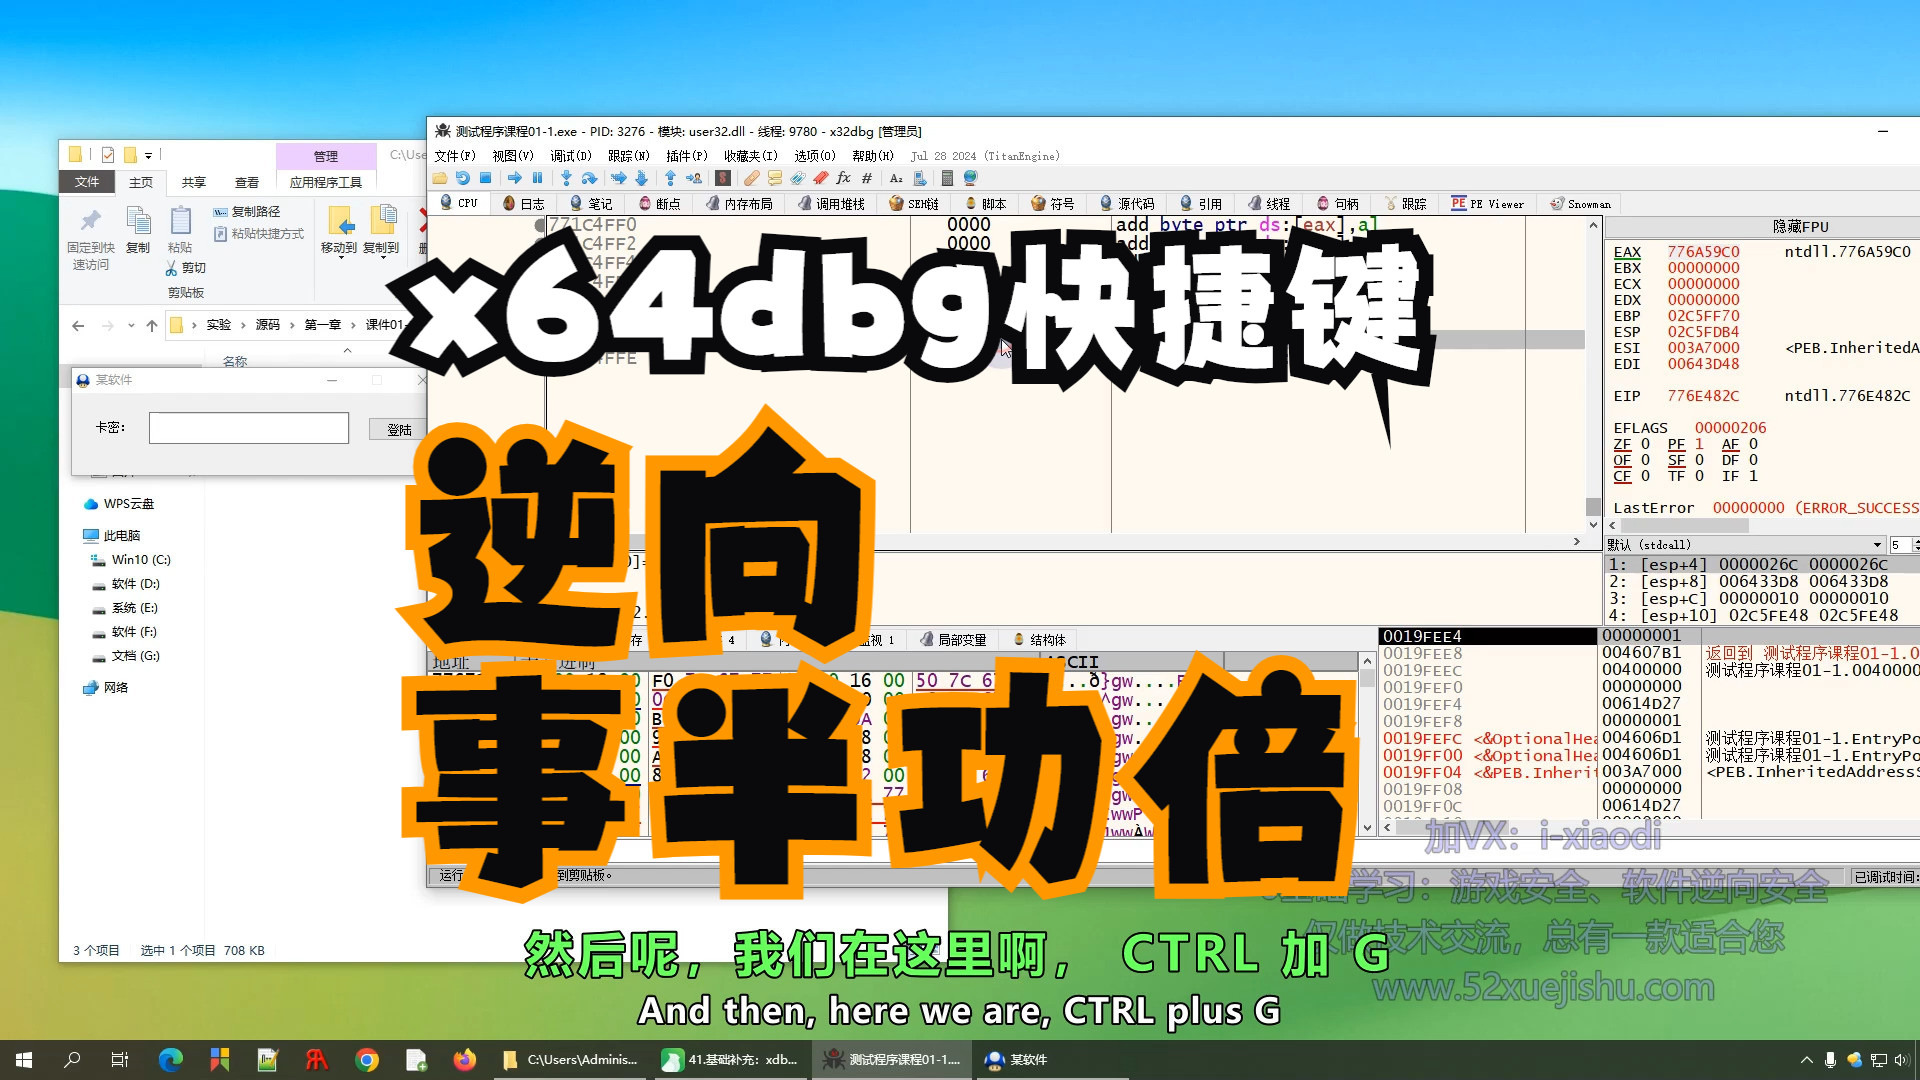Open the 插件(P) menu
1920x1080 pixels.
pyautogui.click(x=686, y=156)
